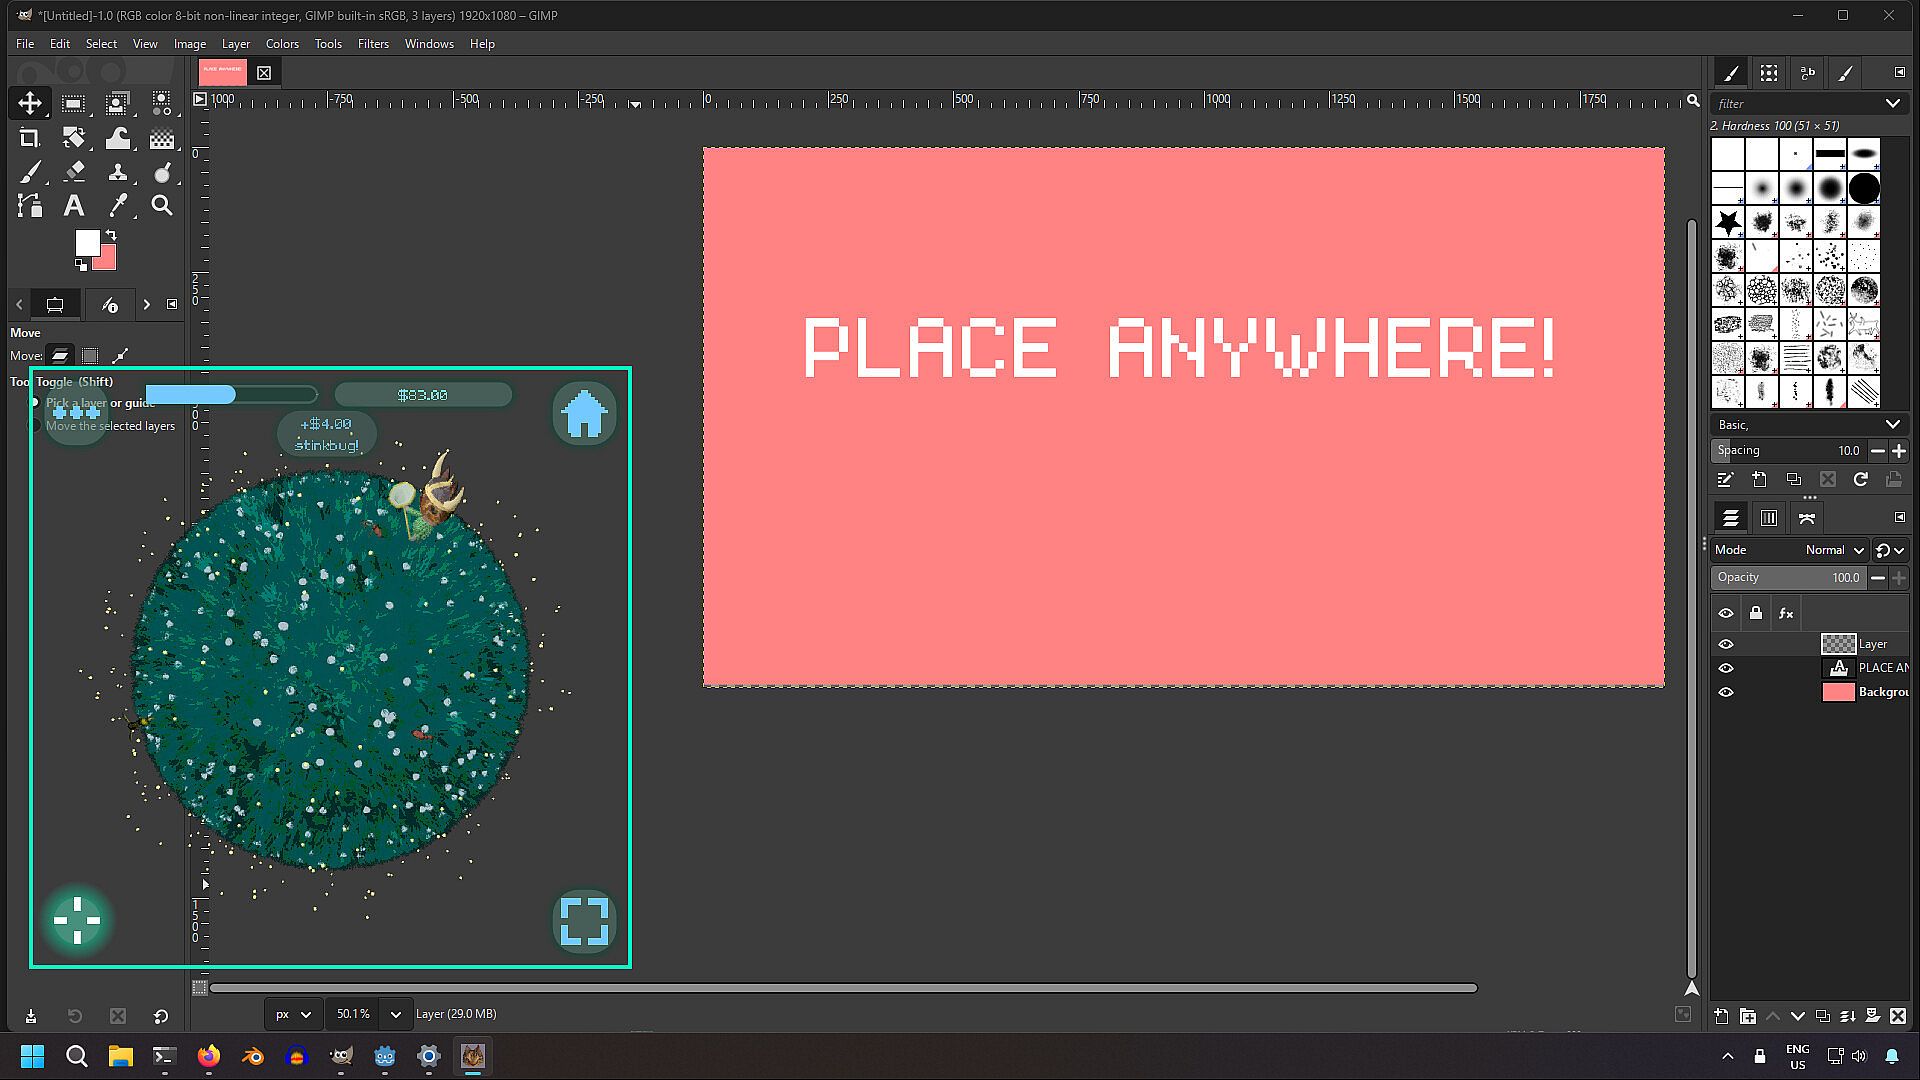This screenshot has height=1080, width=1920.
Task: Toggle visibility of PLACE ANYWHERE text layer
Action: pos(1726,668)
